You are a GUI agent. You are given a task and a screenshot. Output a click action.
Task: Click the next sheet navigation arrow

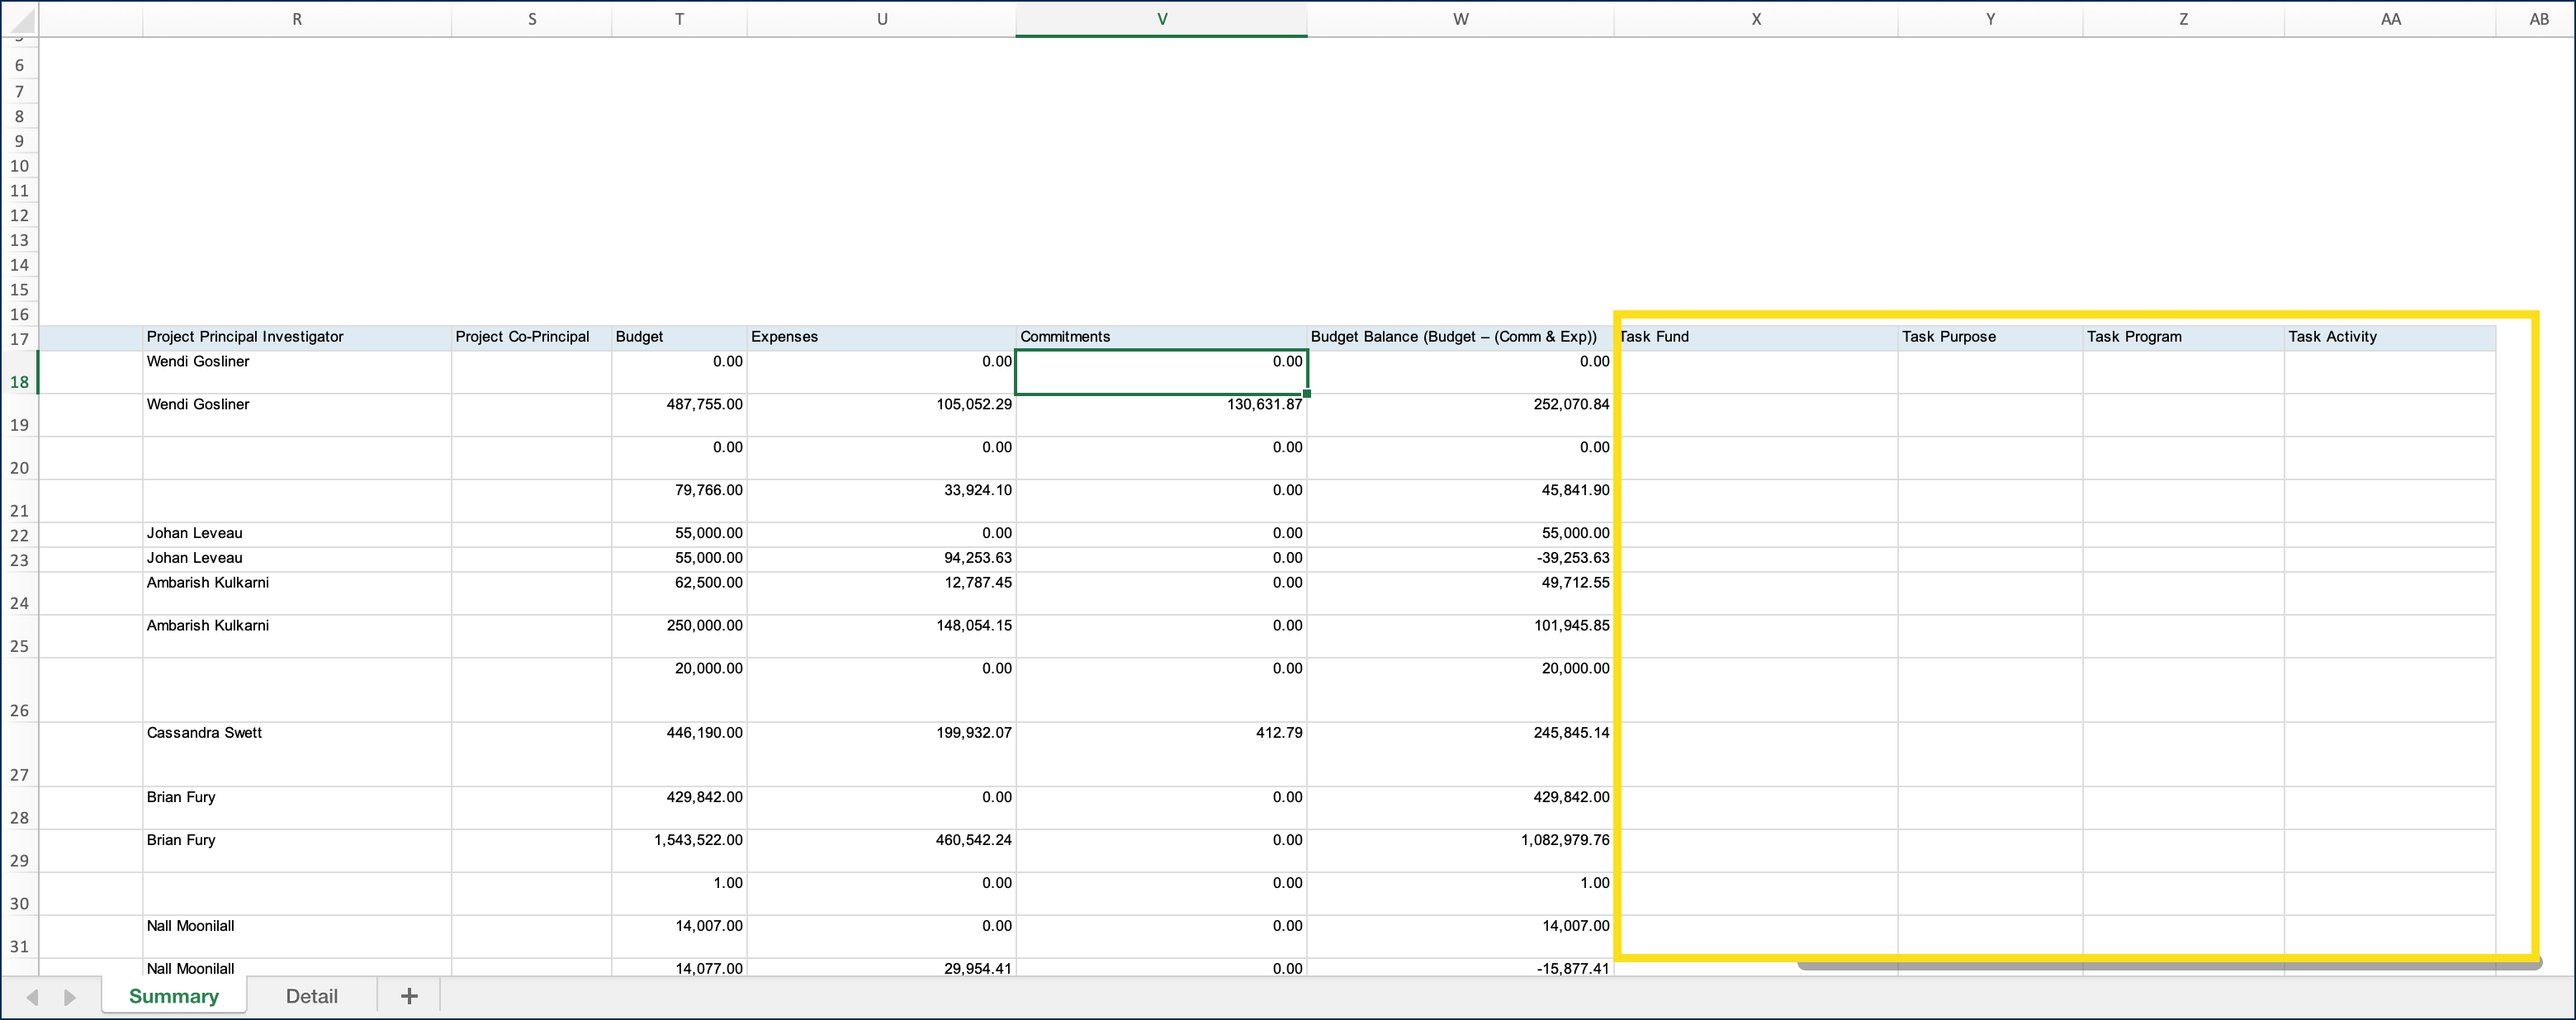[69, 997]
